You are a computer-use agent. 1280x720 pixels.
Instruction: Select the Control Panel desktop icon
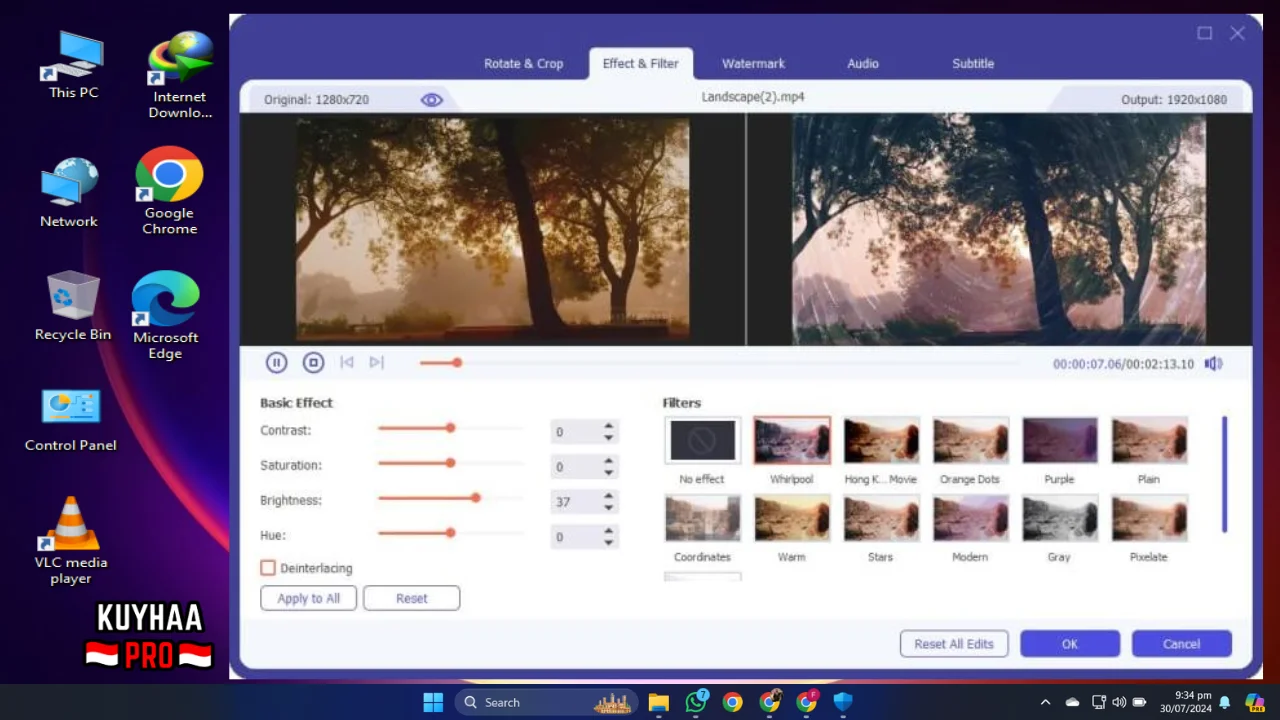71,420
